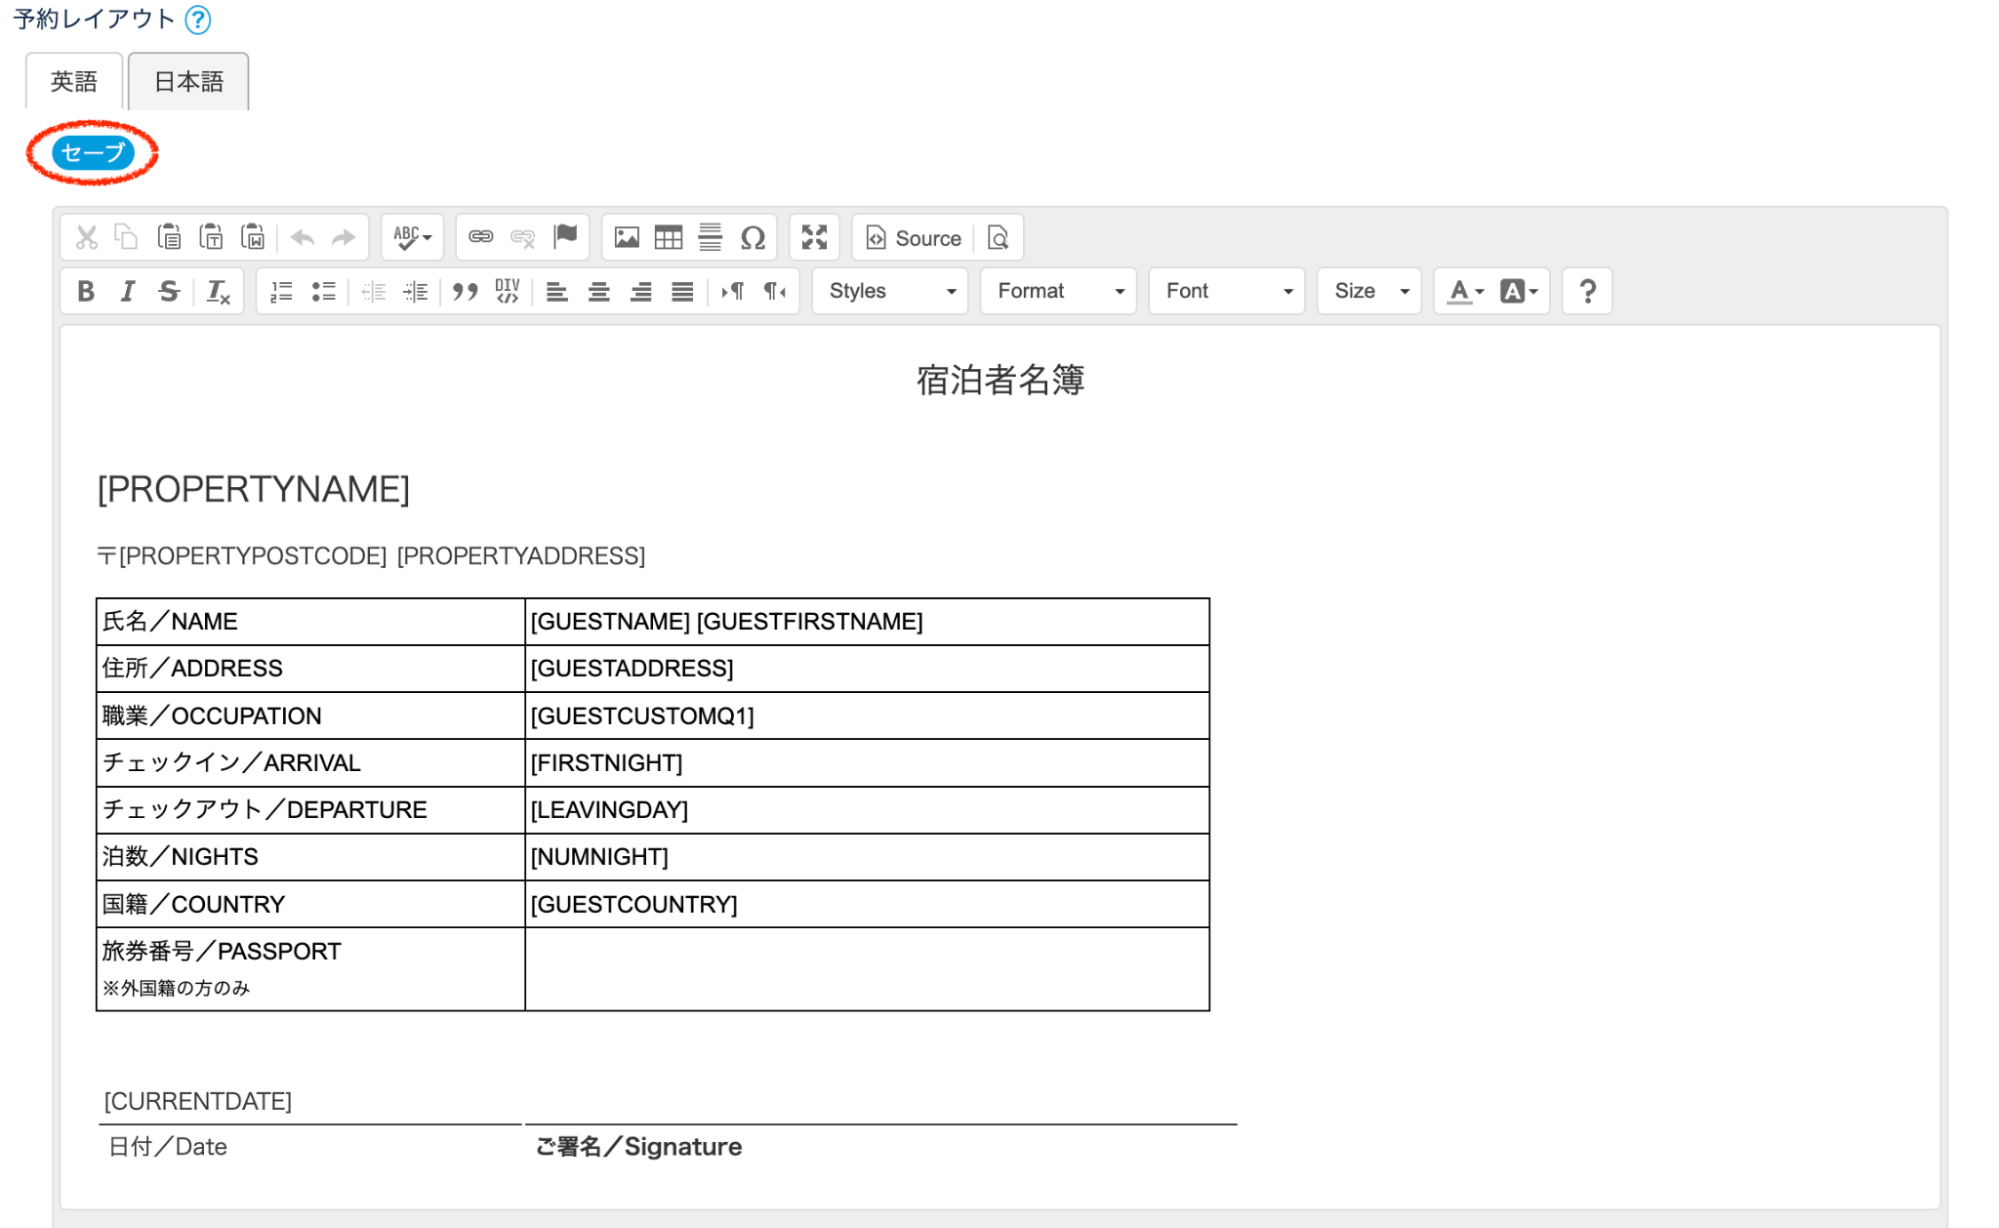This screenshot has height=1228, width=1999.
Task: Toggle italic text formatting
Action: click(x=127, y=291)
